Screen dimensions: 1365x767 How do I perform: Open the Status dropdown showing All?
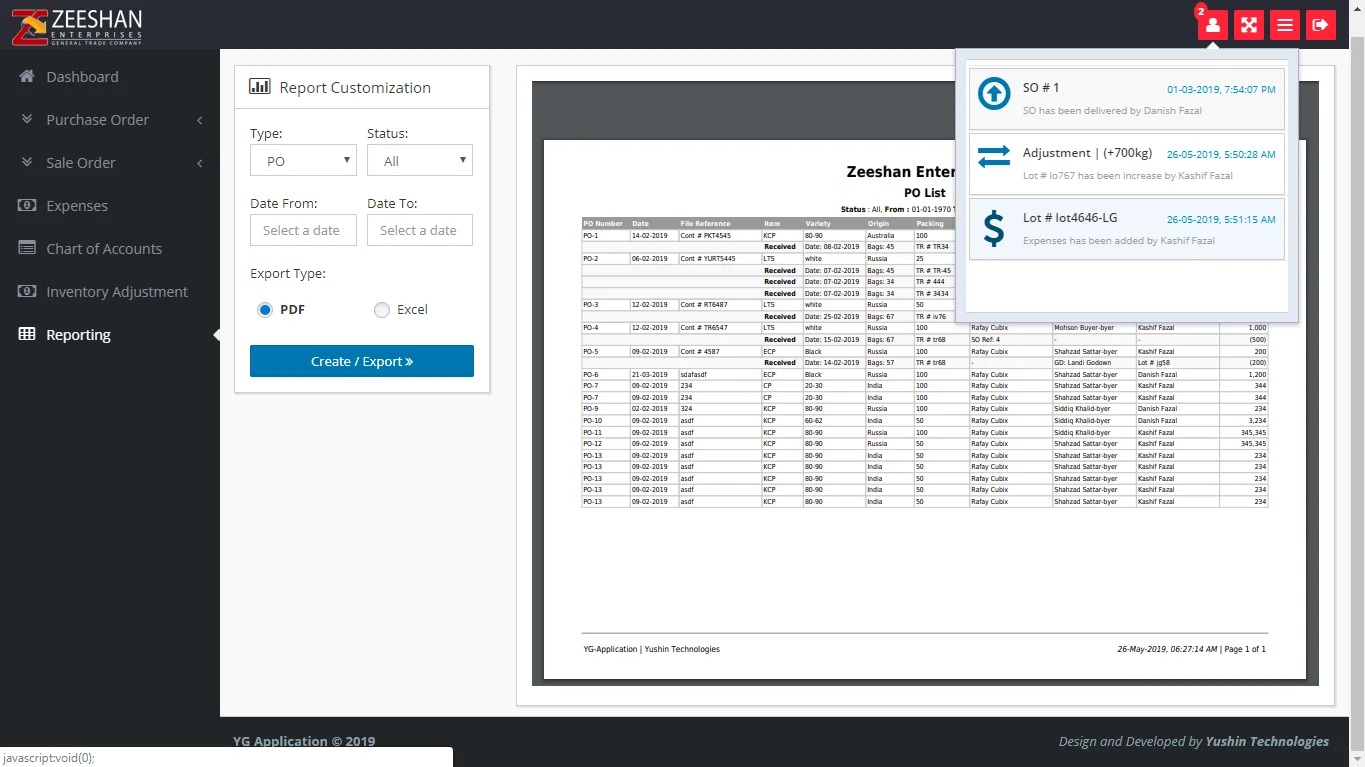coord(420,161)
